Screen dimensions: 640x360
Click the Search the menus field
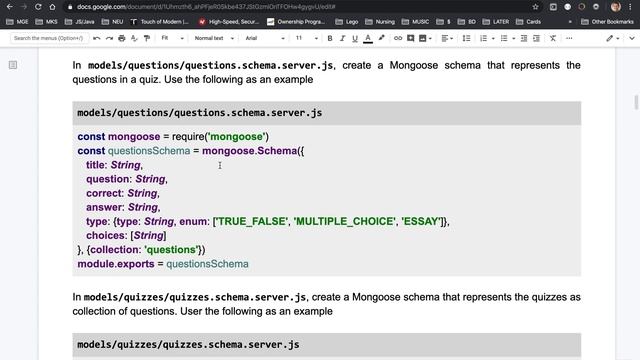pyautogui.click(x=48, y=38)
